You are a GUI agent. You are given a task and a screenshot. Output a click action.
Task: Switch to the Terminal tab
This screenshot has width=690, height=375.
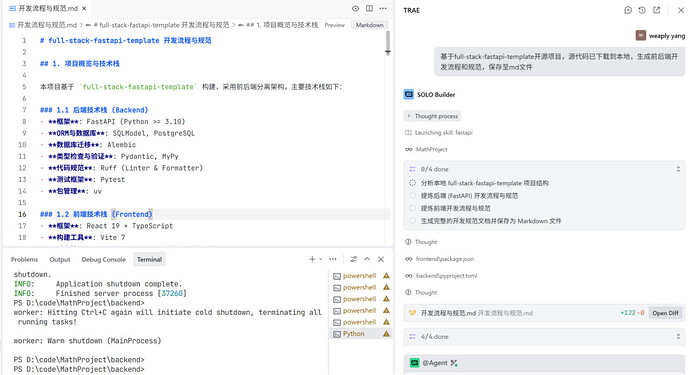[149, 260]
